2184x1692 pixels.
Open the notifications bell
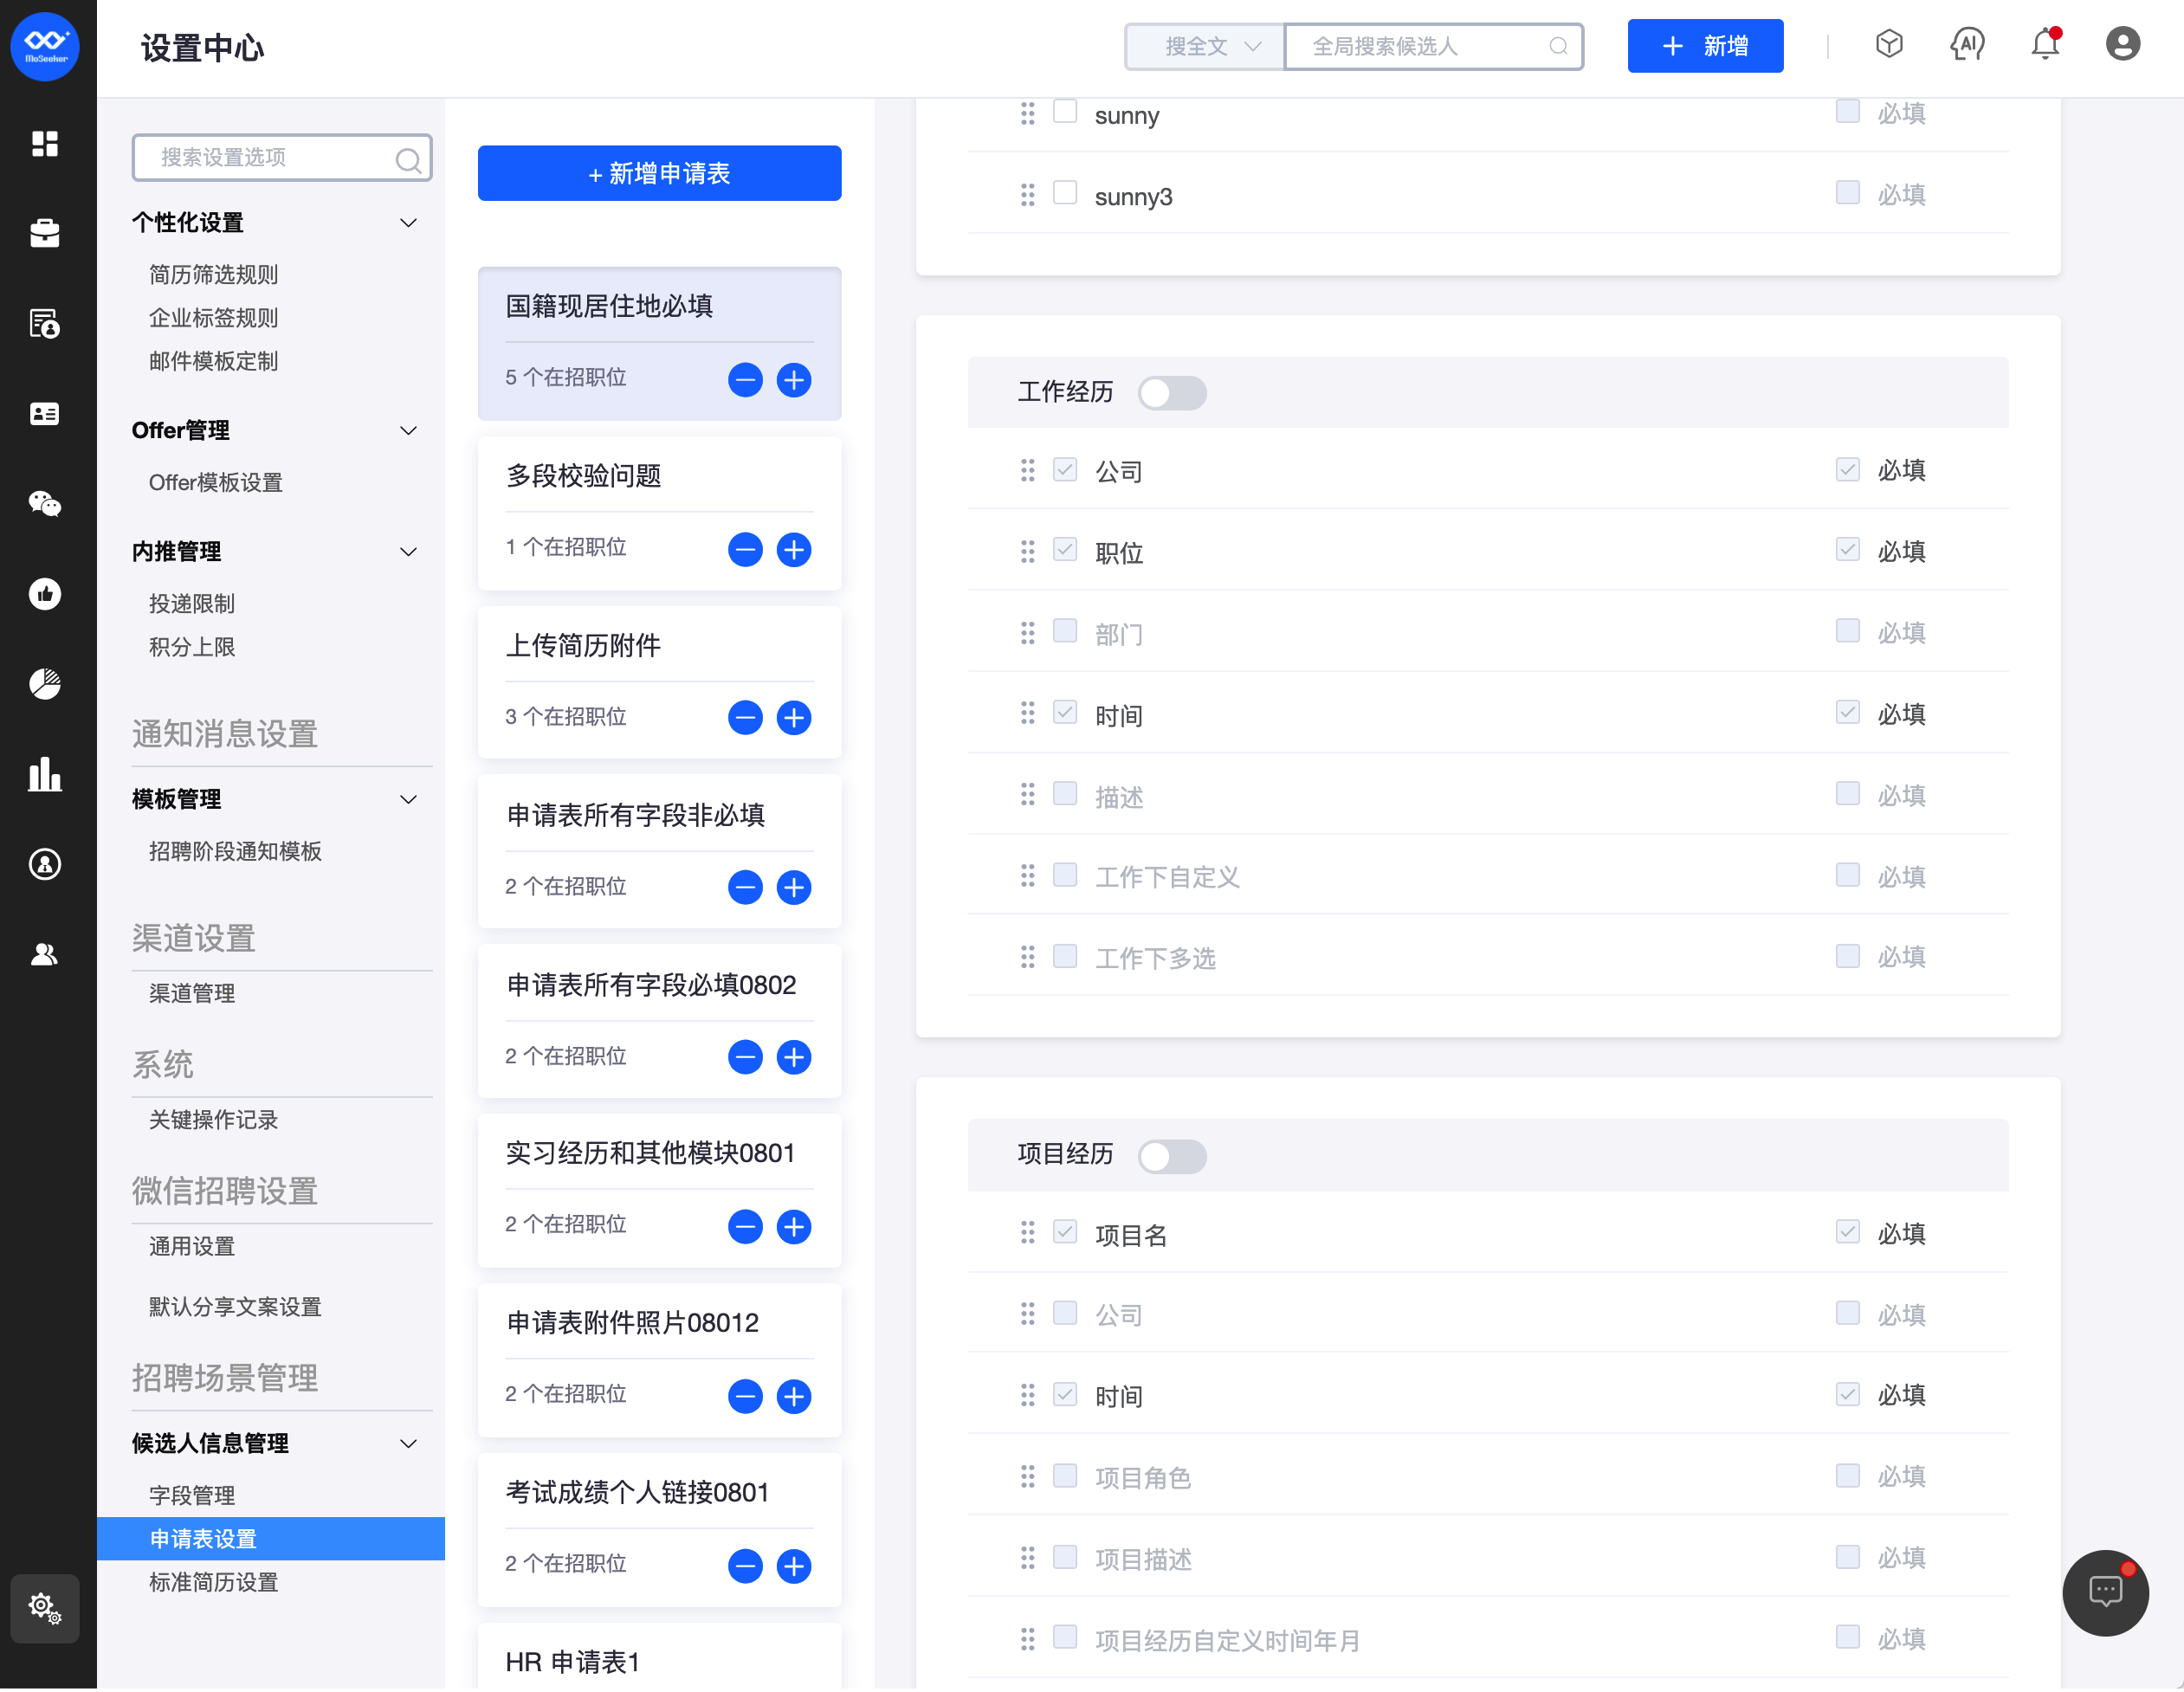pos(2045,45)
